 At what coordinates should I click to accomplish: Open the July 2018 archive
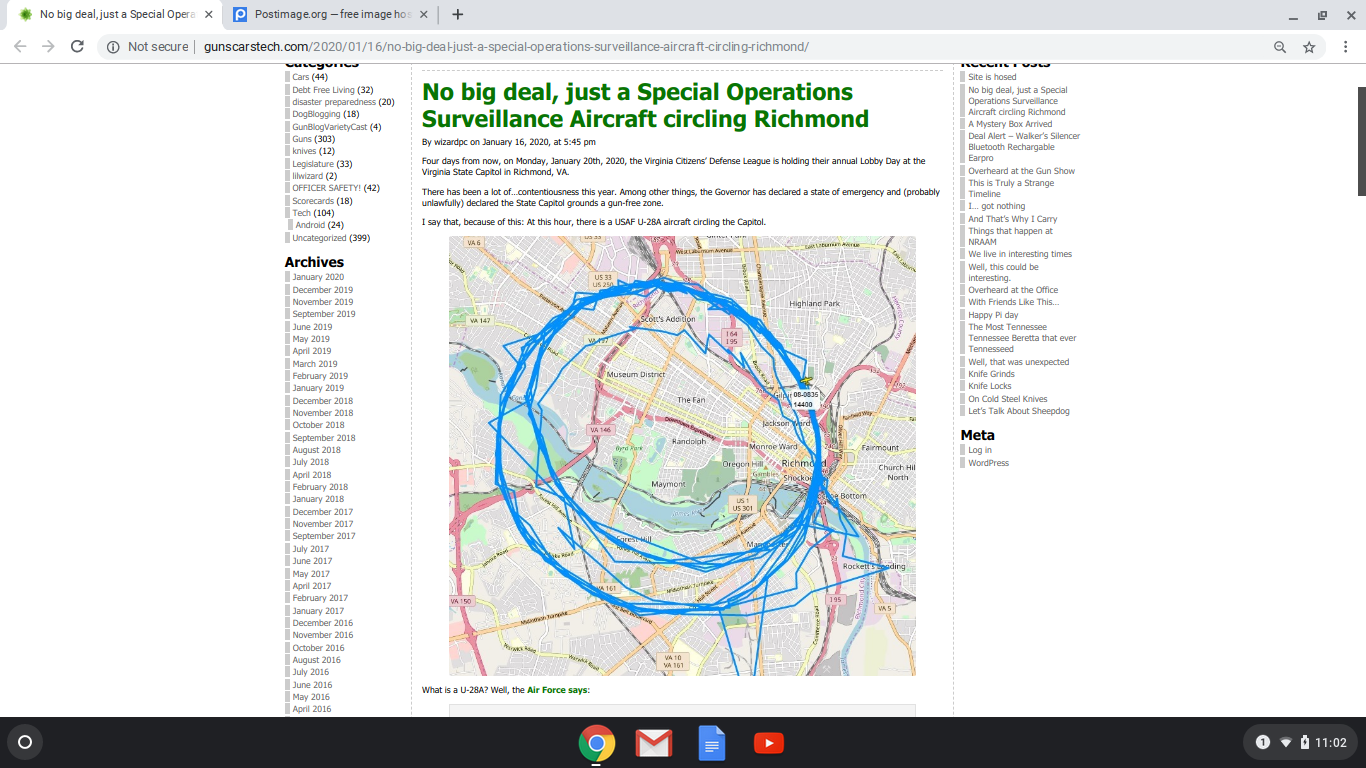(x=310, y=462)
